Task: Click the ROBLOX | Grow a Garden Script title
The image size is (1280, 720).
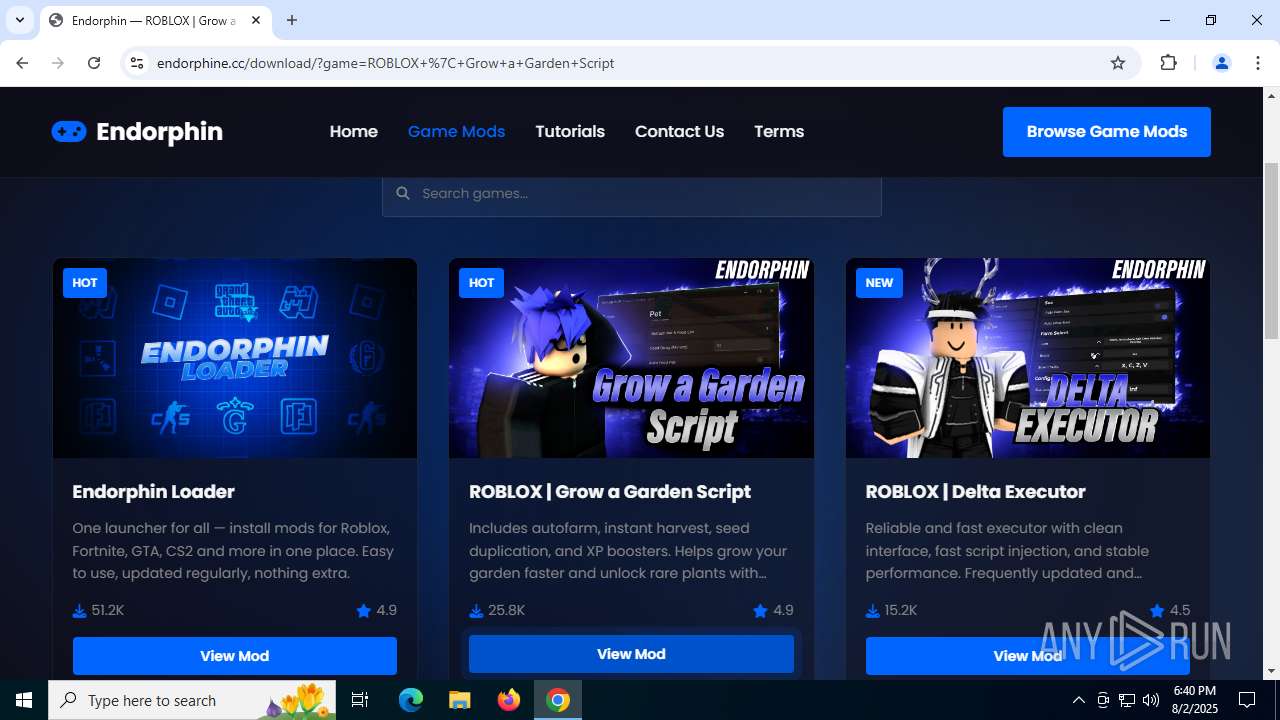Action: coord(610,492)
